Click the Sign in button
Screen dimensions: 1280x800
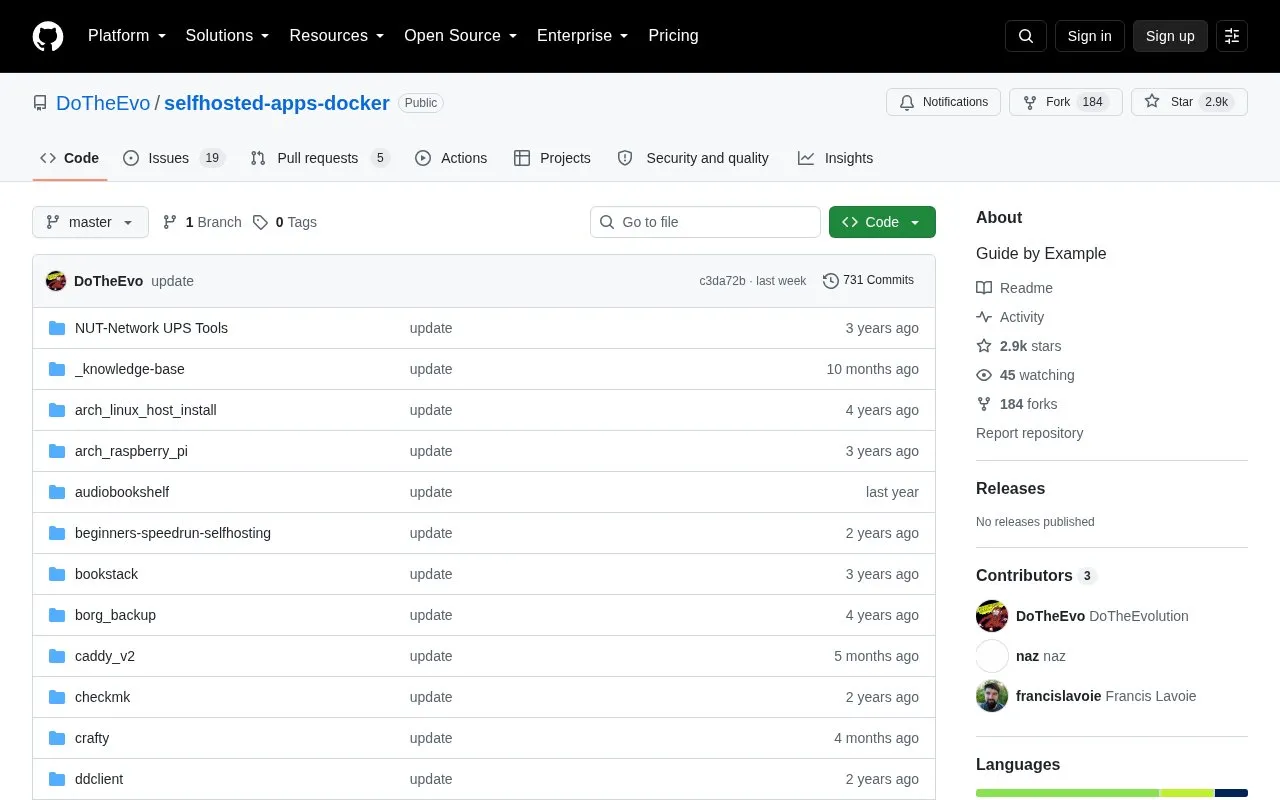pos(1090,36)
